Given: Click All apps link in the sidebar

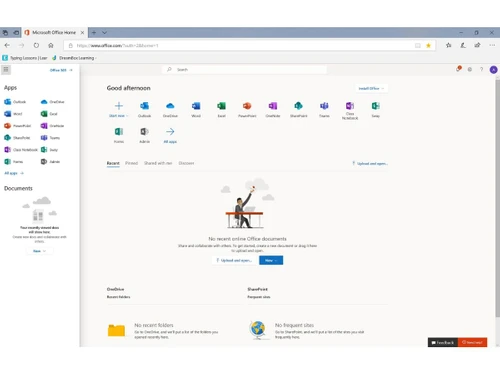Looking at the screenshot, I should pos(14,173).
